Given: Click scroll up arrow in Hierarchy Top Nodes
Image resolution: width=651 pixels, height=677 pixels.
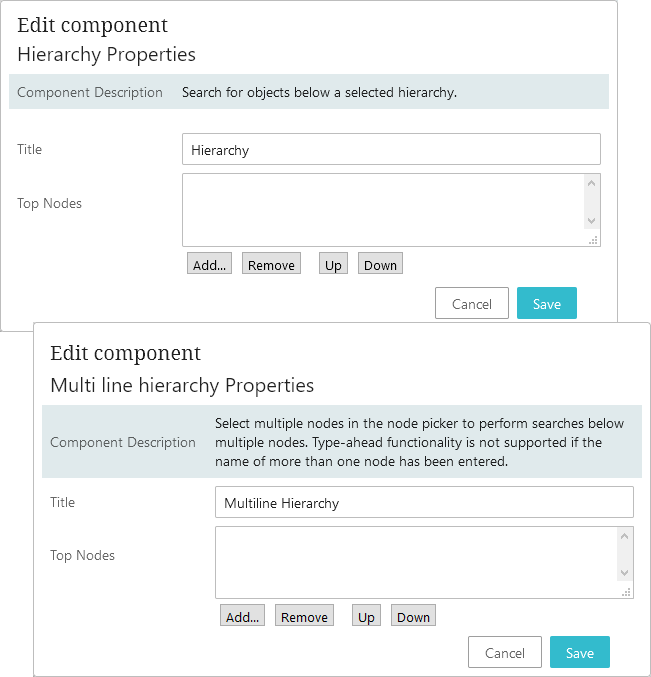Looking at the screenshot, I should [592, 184].
